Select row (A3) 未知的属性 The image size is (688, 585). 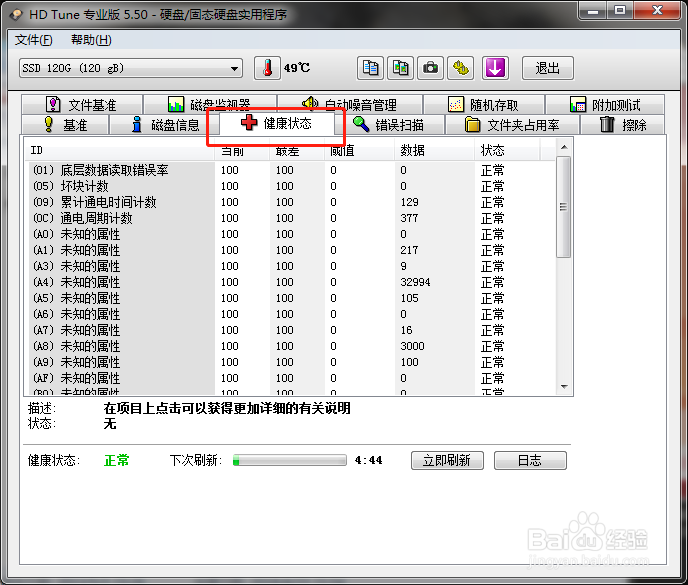coord(290,266)
